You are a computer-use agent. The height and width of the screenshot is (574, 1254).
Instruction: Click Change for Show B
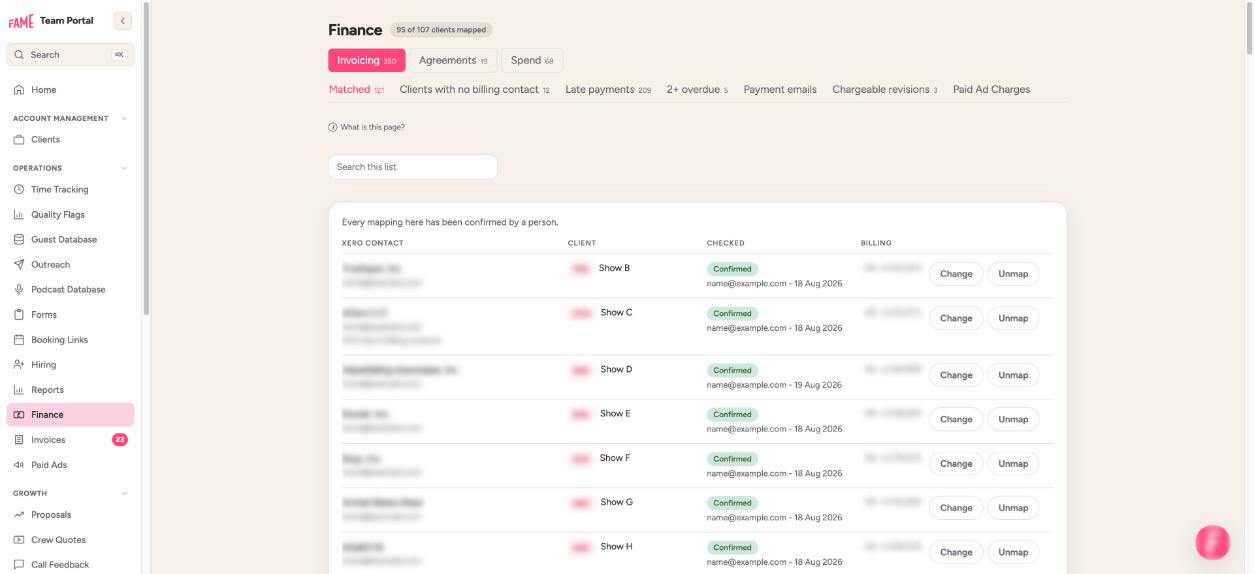click(956, 274)
